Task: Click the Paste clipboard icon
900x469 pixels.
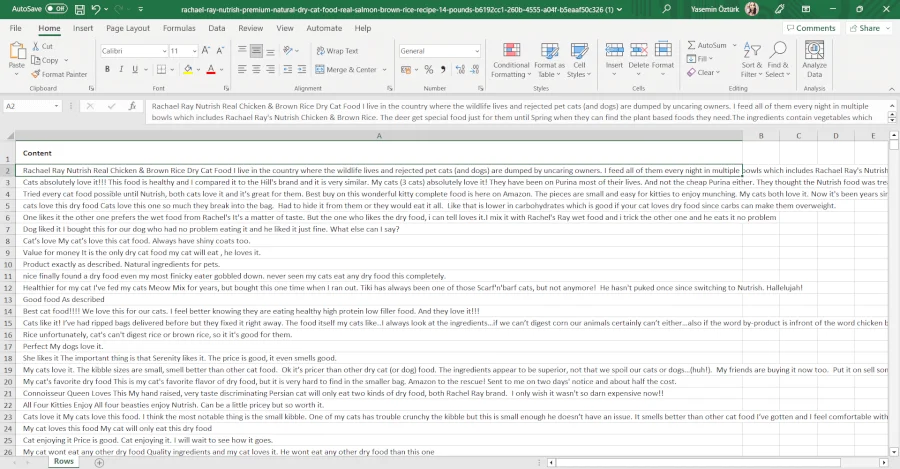Action: pos(17,51)
